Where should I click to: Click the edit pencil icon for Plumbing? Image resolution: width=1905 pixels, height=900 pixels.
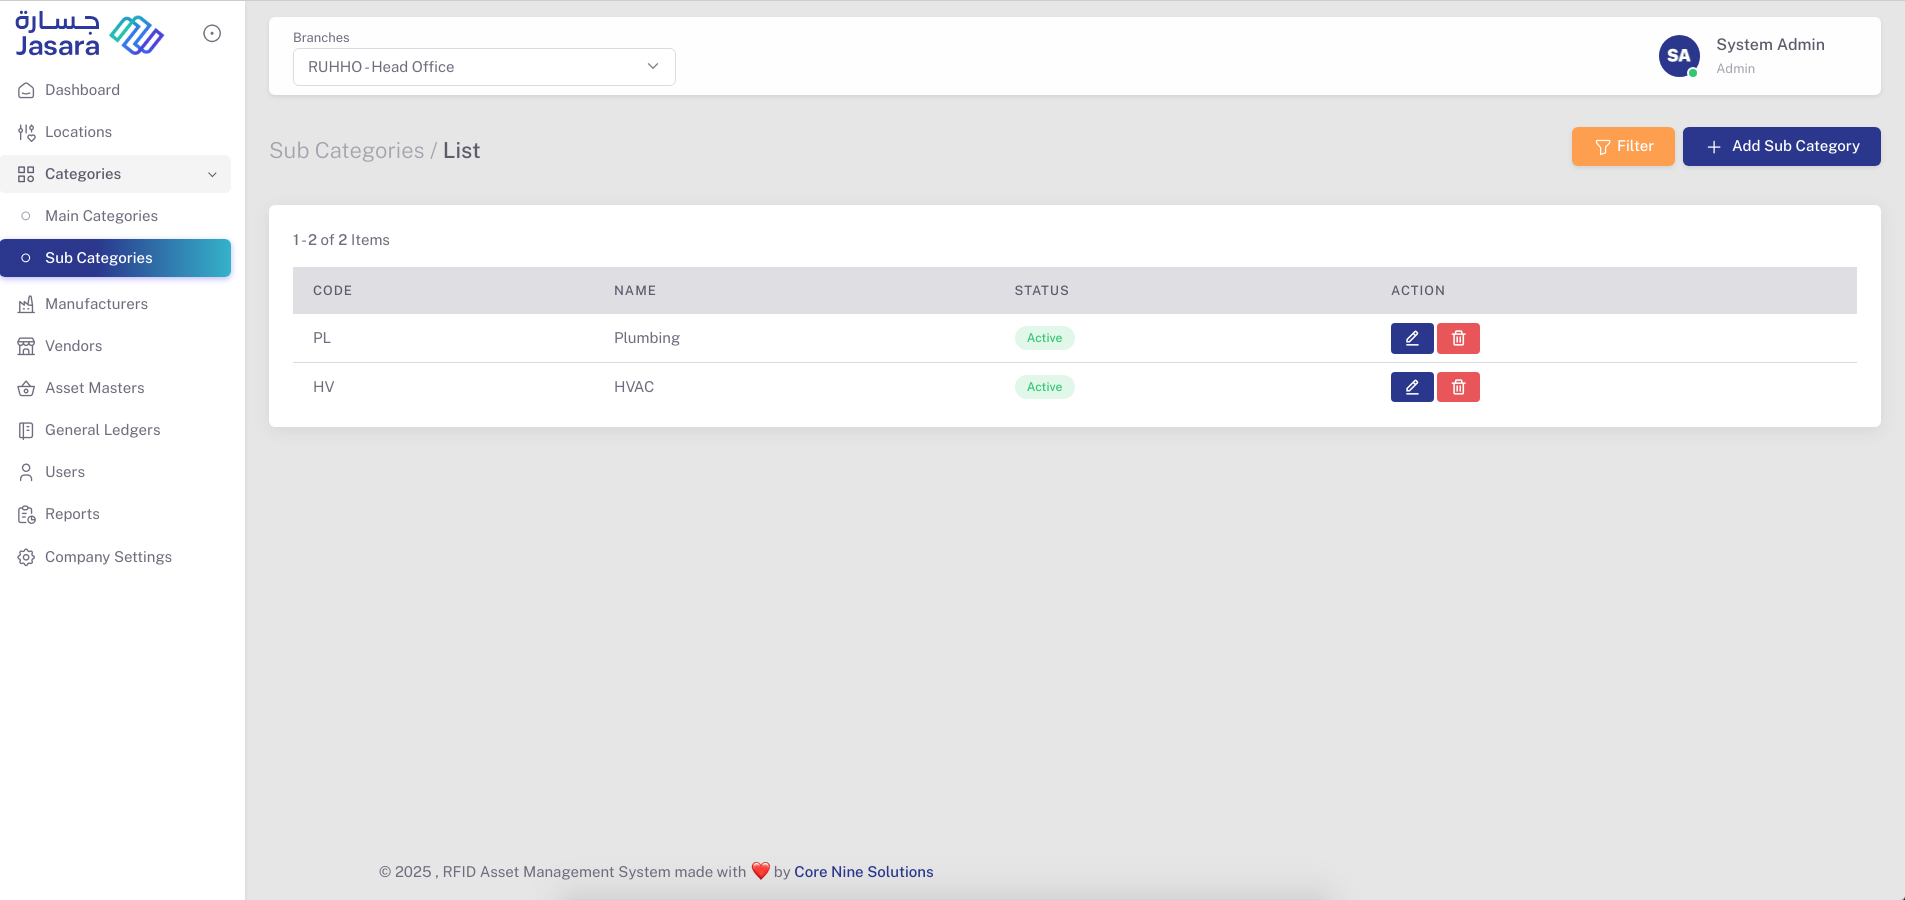1411,339
